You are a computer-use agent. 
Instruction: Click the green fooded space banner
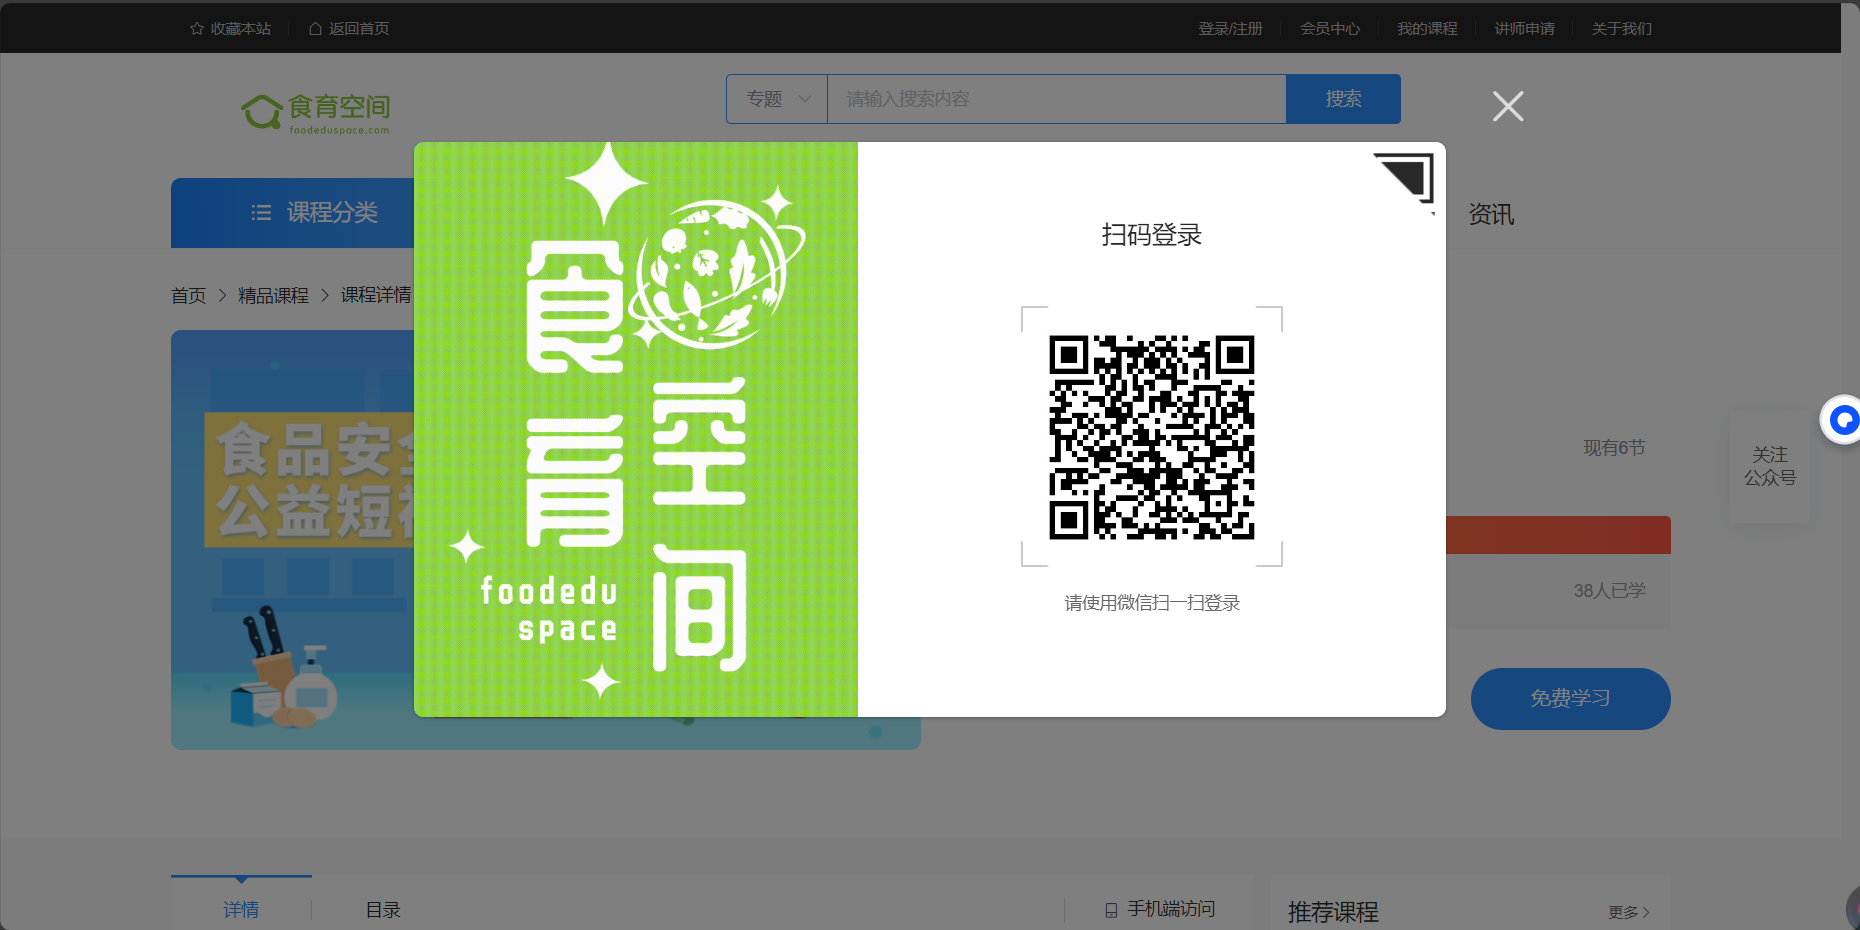coord(636,429)
